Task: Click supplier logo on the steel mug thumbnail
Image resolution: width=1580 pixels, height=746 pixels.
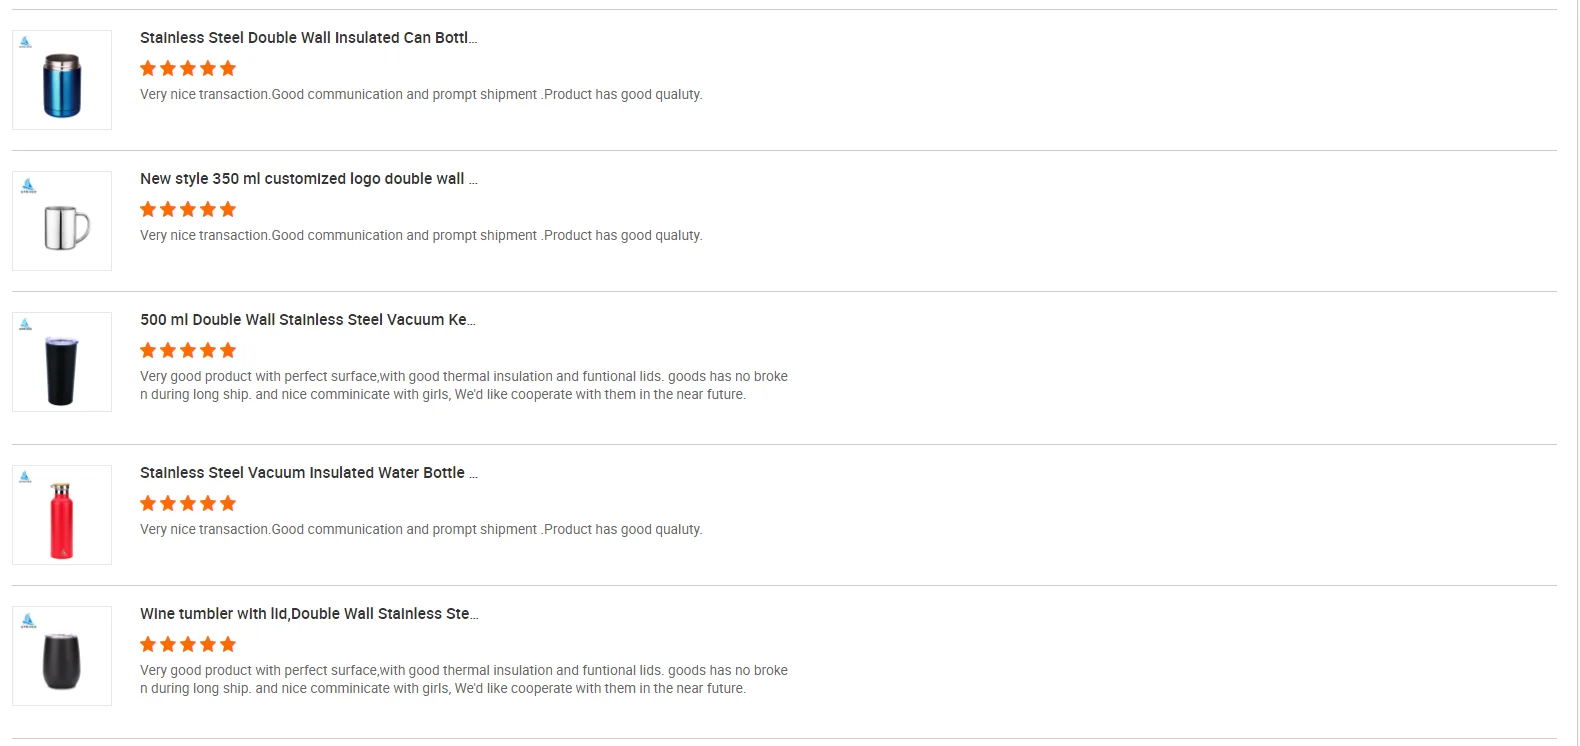Action: pos(28,185)
